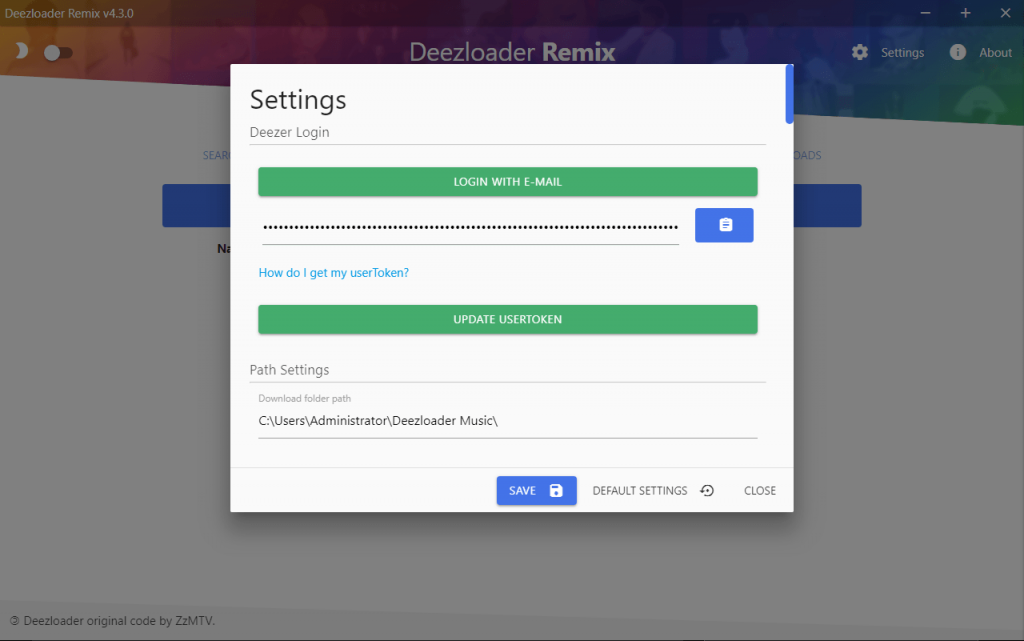Screen dimensions: 1024x641
Task: Open the Settings label in header
Action: pos(902,52)
